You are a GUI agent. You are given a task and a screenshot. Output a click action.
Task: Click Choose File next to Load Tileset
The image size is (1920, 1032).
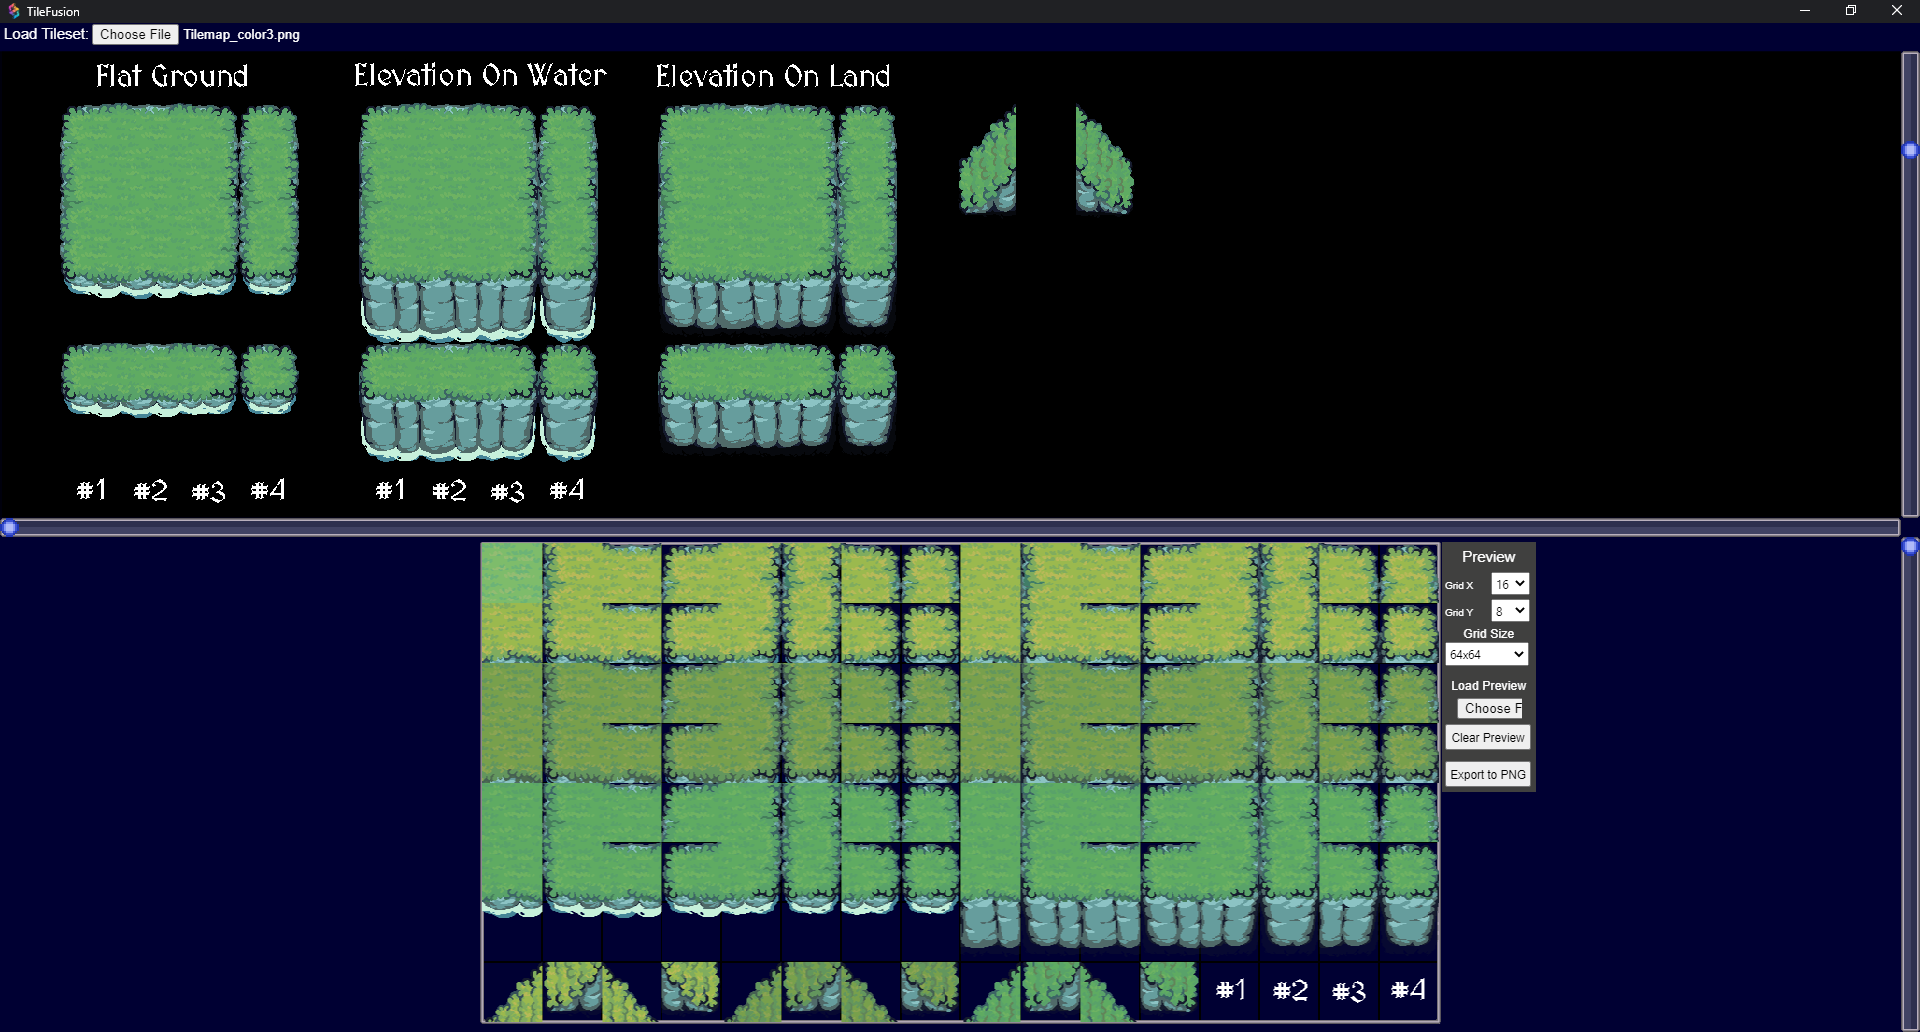(x=135, y=34)
